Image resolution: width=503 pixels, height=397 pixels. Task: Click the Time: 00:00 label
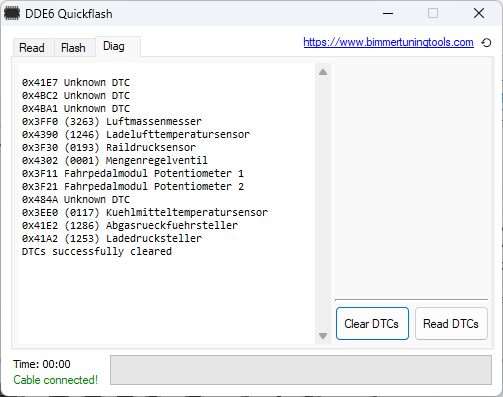pyautogui.click(x=42, y=364)
